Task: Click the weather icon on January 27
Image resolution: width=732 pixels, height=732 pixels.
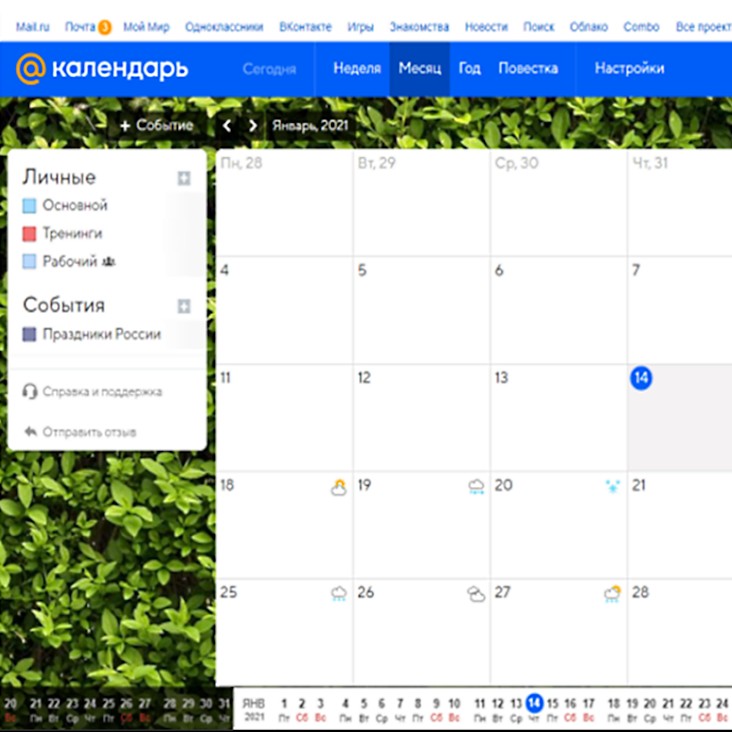Action: pyautogui.click(x=612, y=594)
